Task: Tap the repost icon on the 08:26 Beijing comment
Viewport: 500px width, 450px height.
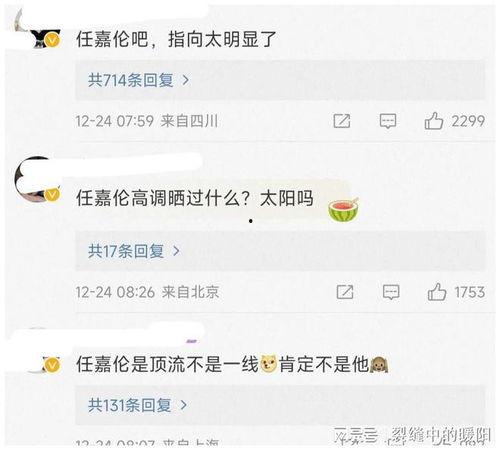Action: point(345,292)
